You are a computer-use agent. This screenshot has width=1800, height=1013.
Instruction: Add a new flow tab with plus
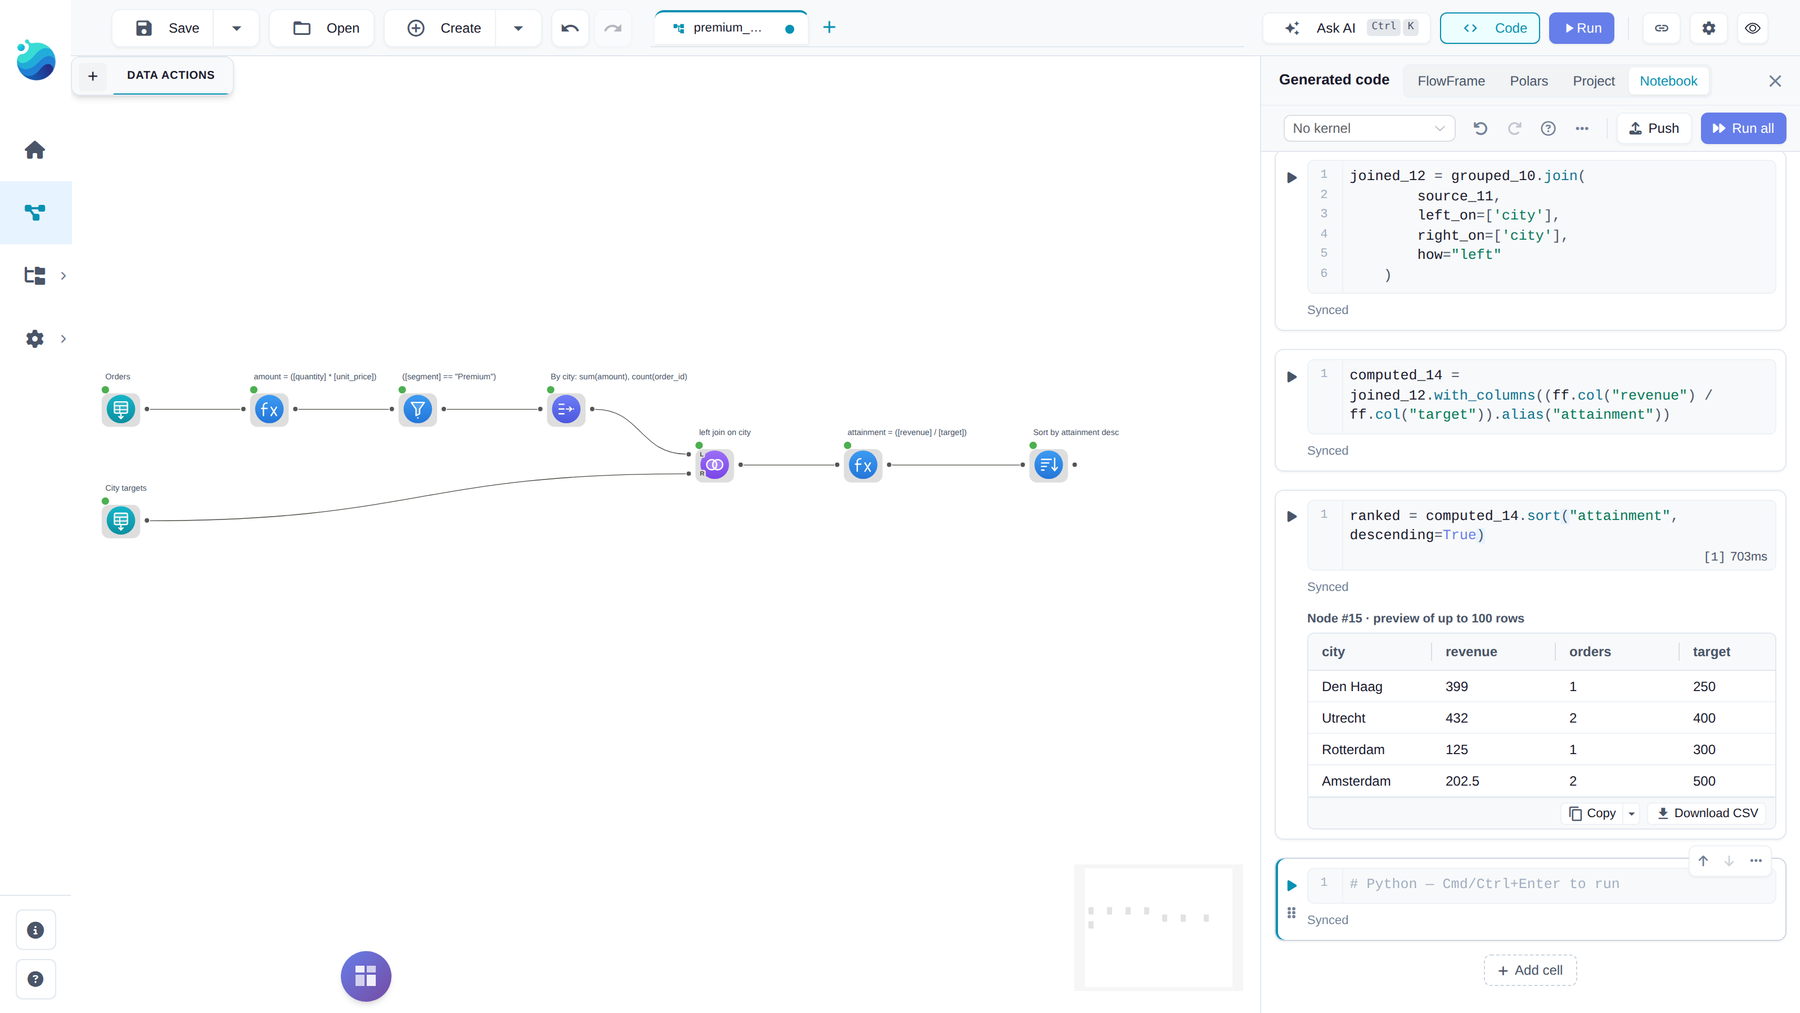829,27
